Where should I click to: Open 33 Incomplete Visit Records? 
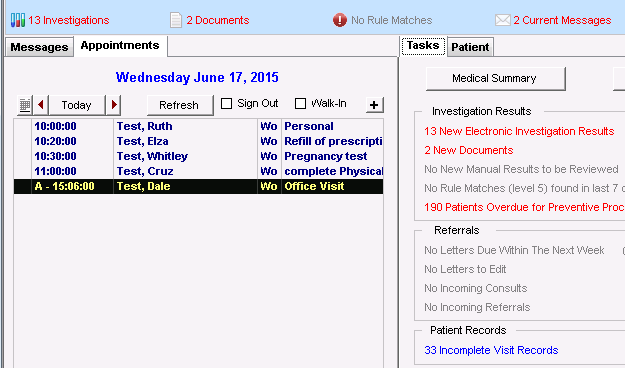click(x=491, y=350)
